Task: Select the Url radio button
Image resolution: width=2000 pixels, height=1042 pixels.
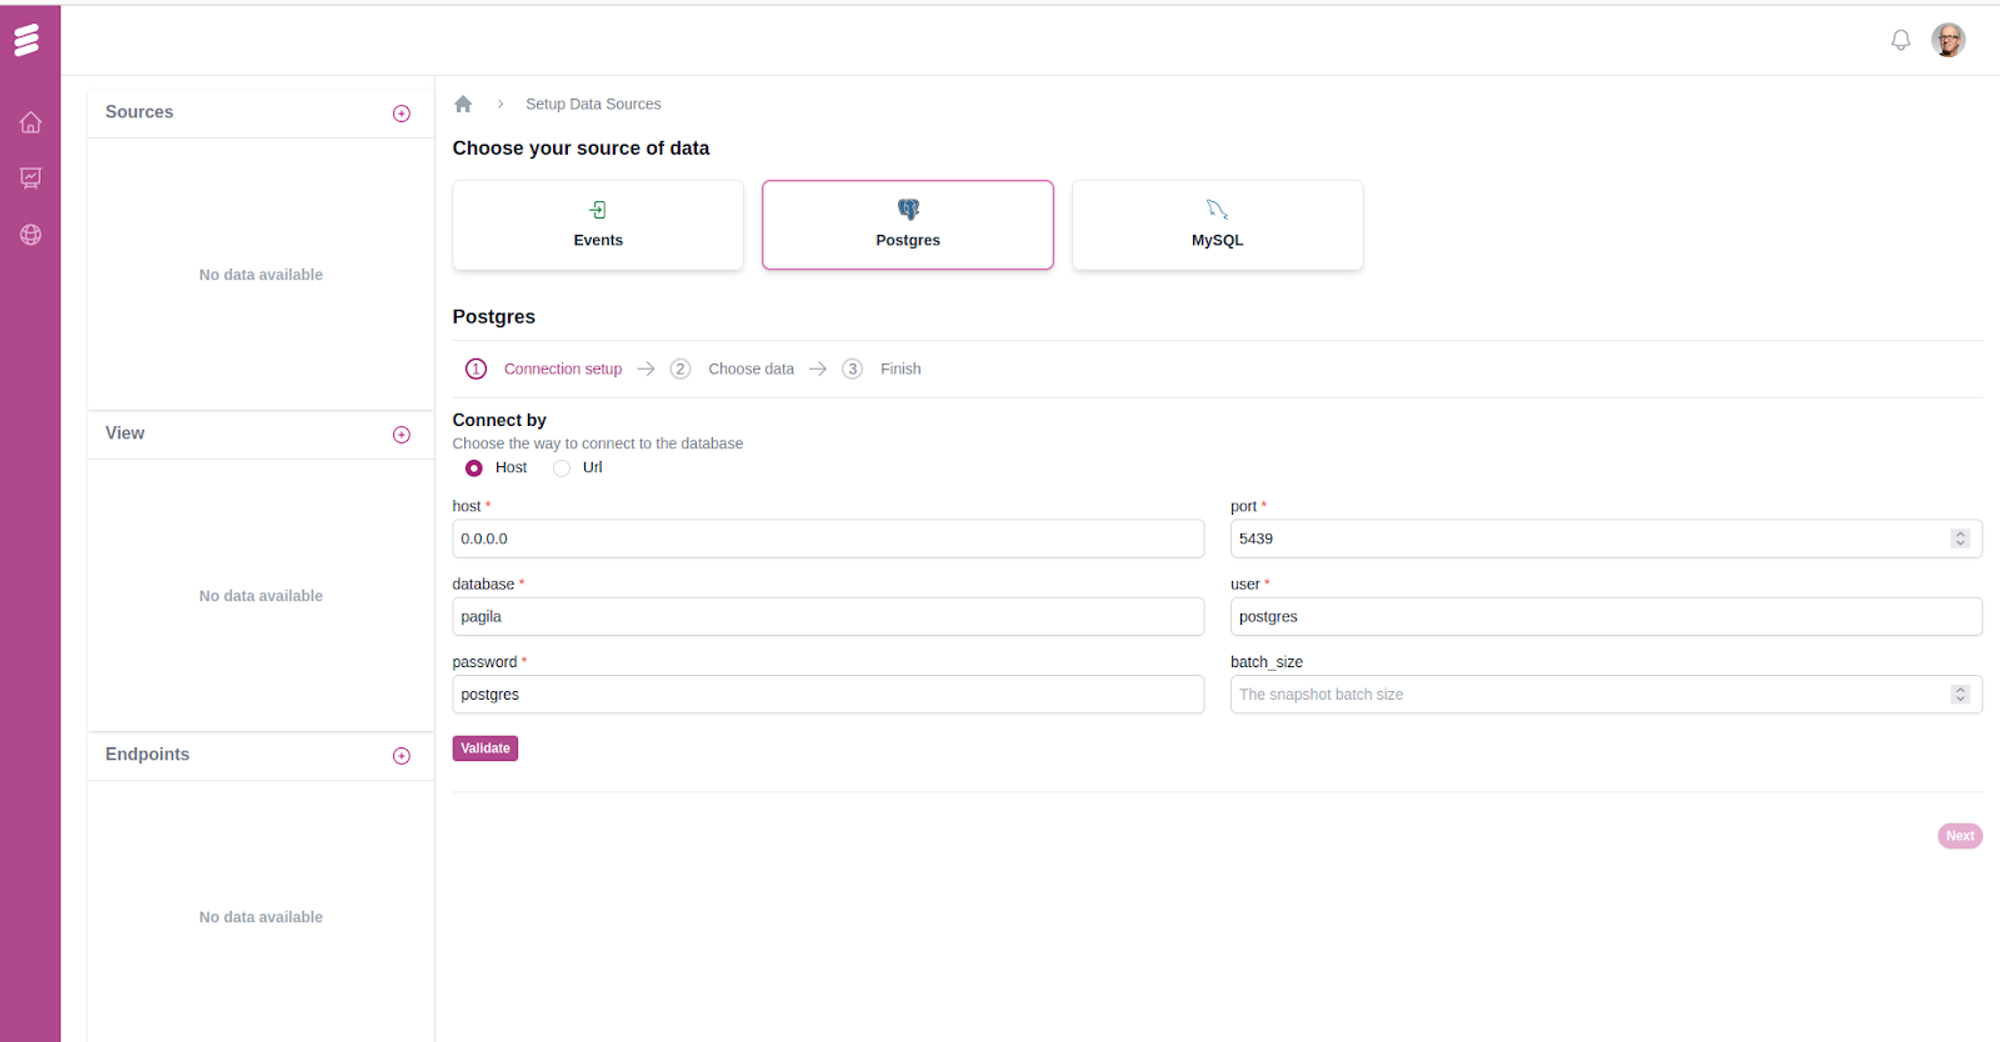Action: [x=562, y=468]
